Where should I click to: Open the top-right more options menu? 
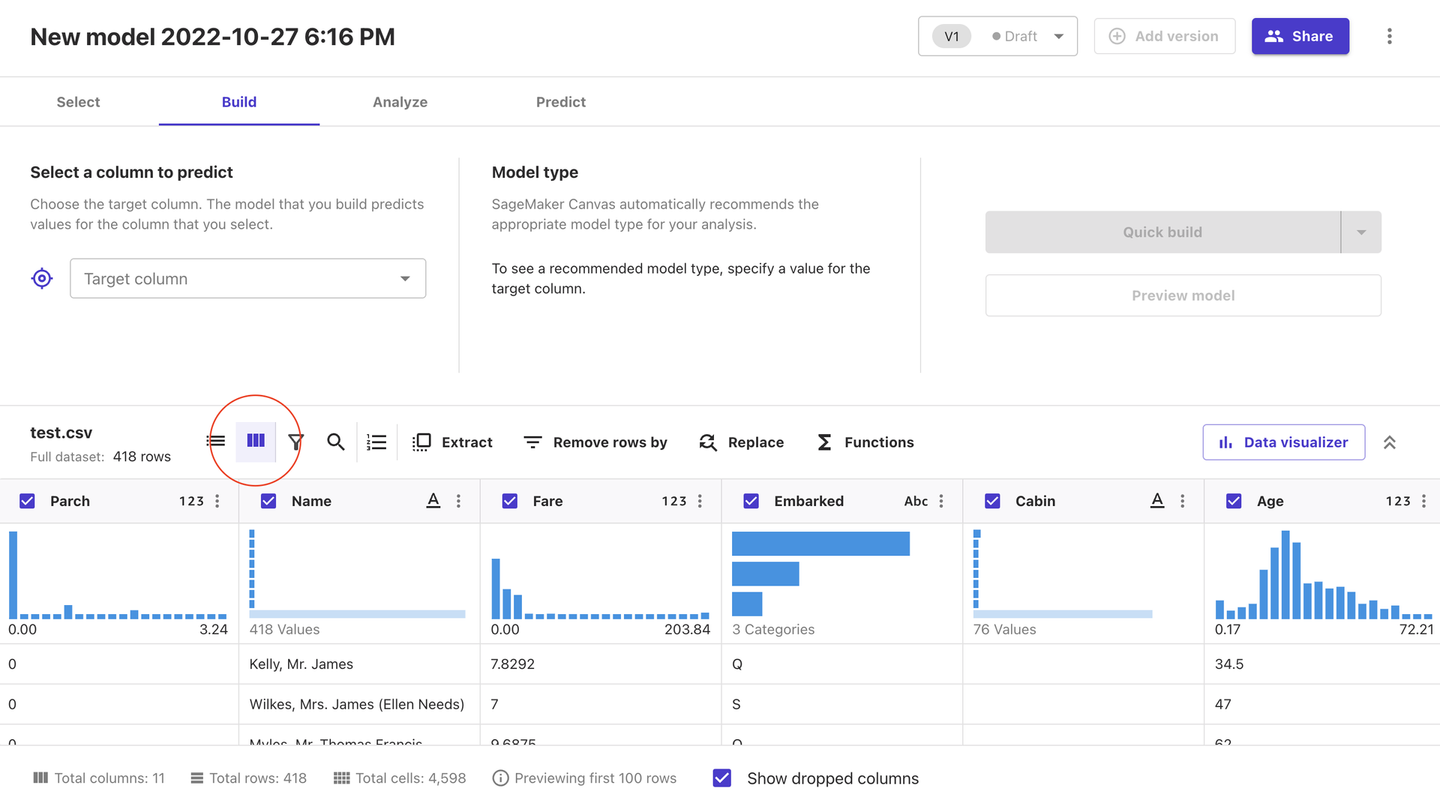pos(1389,36)
